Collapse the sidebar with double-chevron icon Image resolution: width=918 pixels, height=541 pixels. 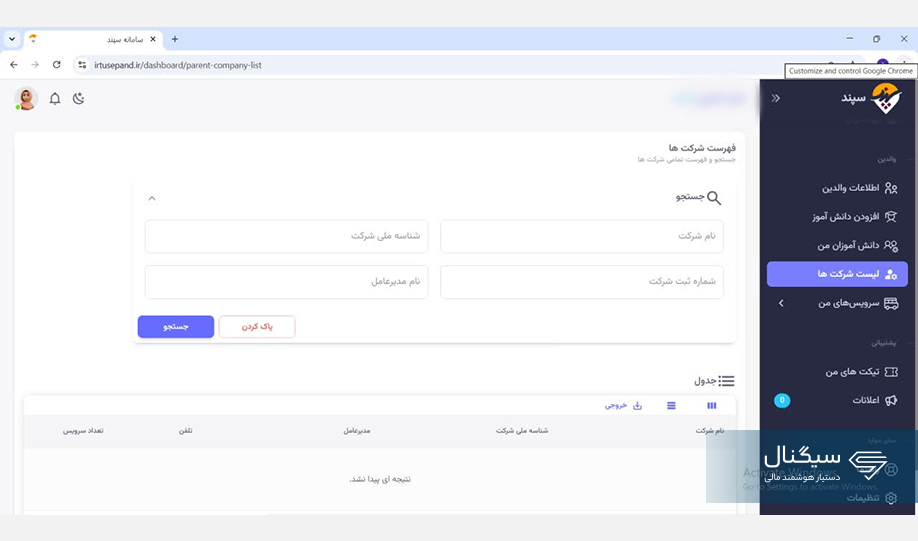pyautogui.click(x=776, y=98)
